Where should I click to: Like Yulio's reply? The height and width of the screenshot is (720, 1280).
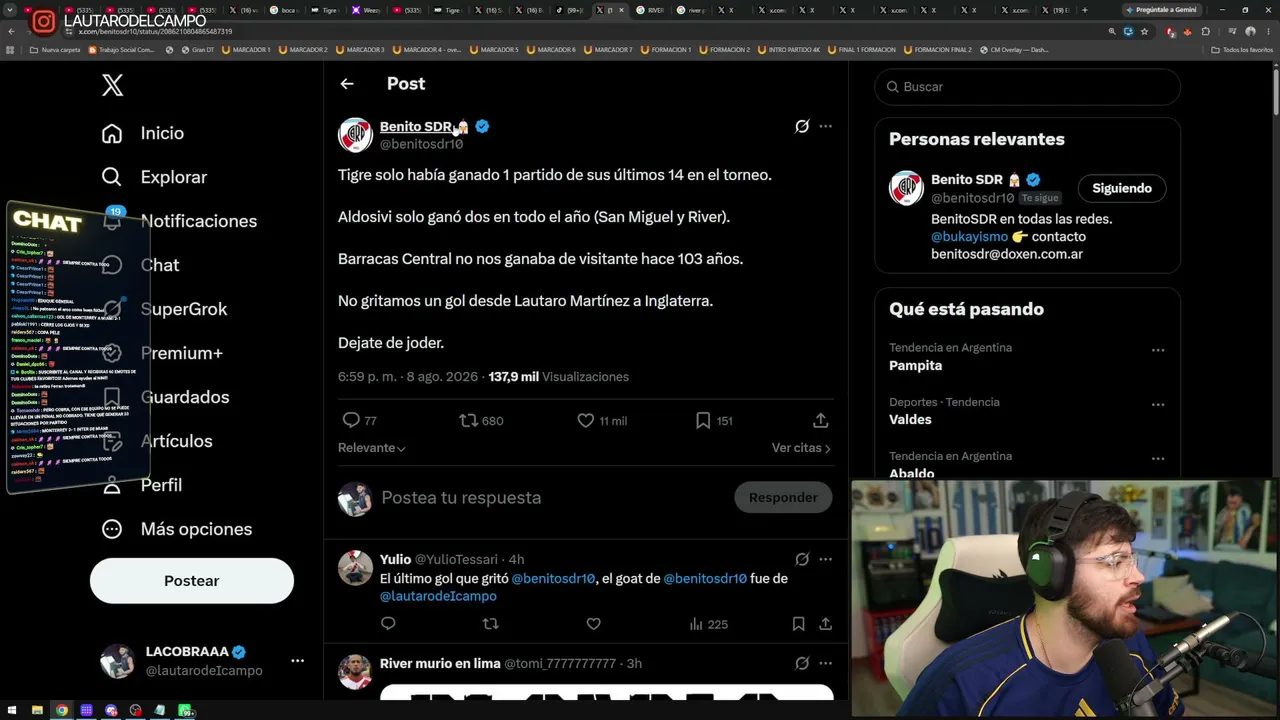pos(593,624)
